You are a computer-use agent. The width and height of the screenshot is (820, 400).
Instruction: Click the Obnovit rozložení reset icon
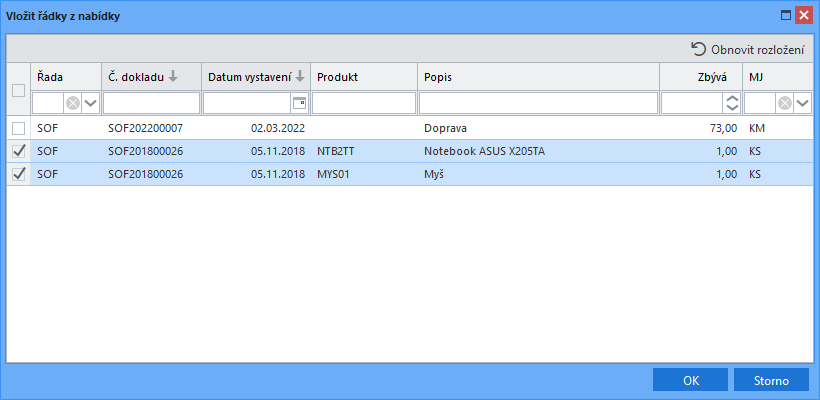click(698, 49)
